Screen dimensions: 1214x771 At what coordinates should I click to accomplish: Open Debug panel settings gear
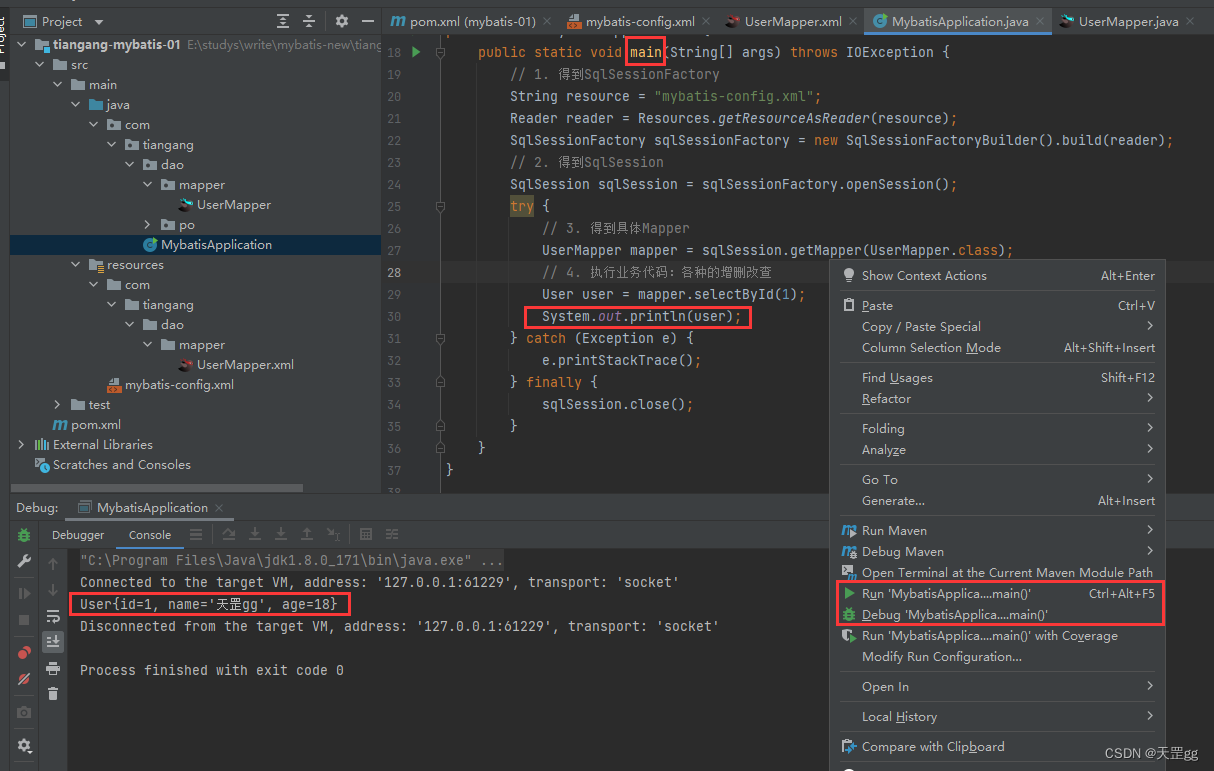24,746
